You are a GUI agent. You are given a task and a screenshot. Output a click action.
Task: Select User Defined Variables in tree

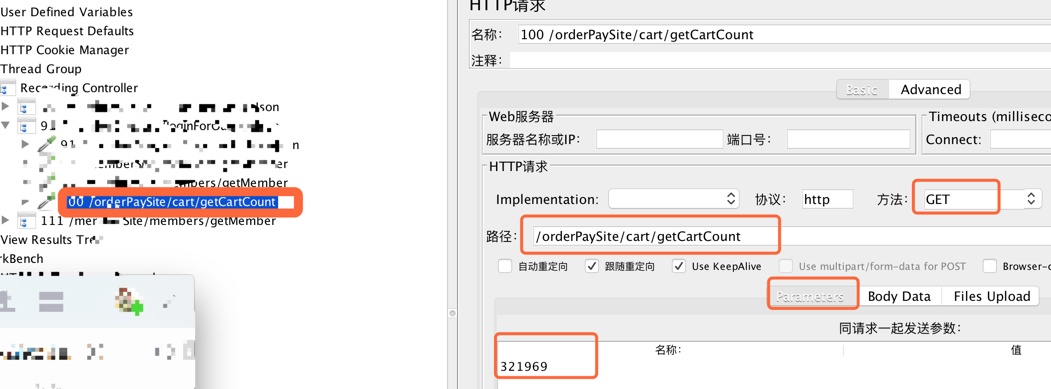click(x=66, y=12)
